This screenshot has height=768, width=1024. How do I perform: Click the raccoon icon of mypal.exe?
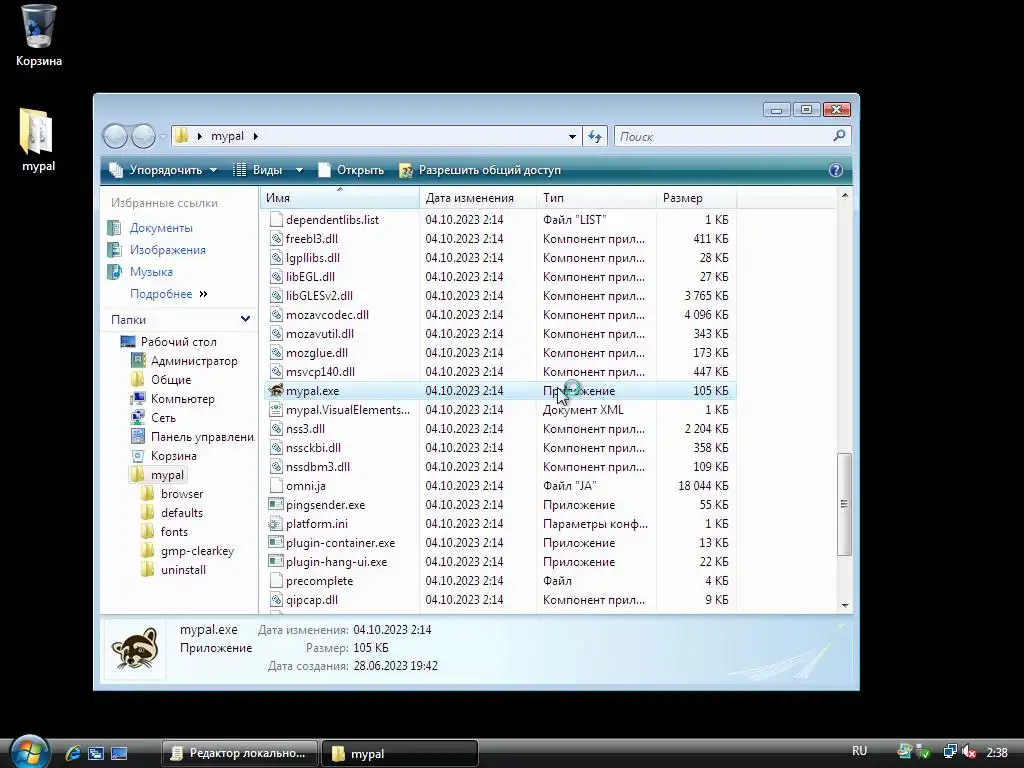click(276, 391)
